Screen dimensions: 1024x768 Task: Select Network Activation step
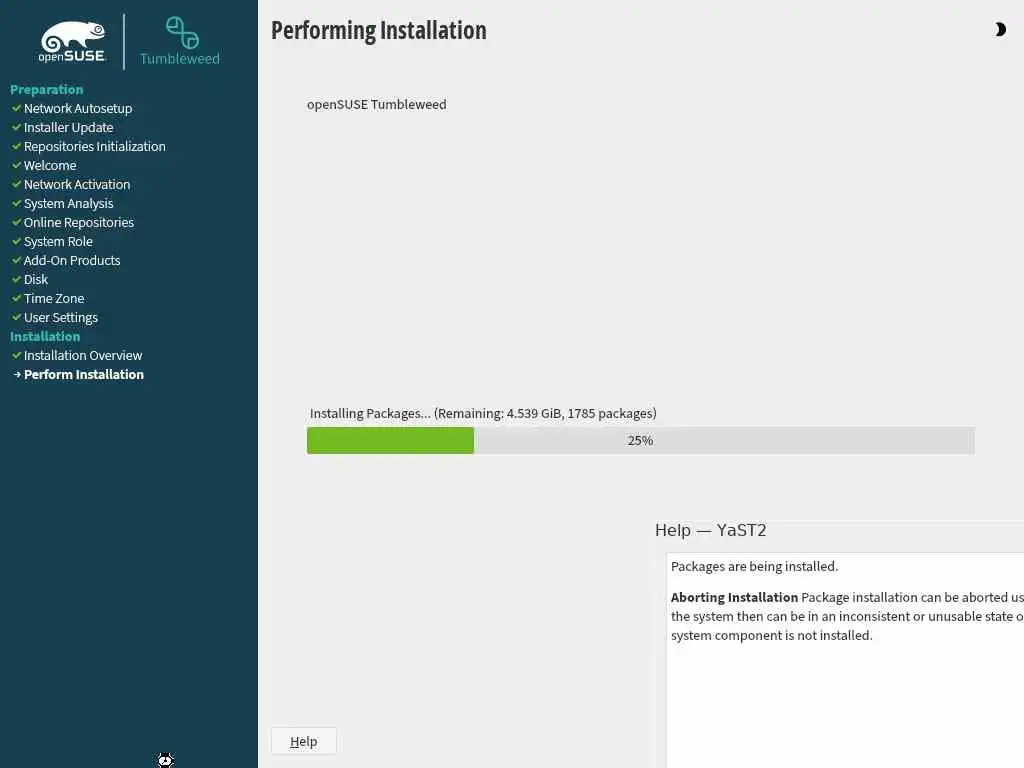click(x=77, y=184)
